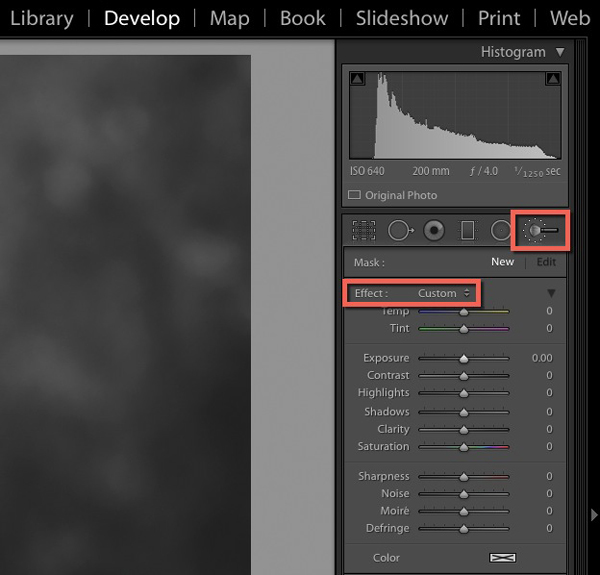This screenshot has width=600, height=575.
Task: Switch to the Develop module
Action: point(142,18)
